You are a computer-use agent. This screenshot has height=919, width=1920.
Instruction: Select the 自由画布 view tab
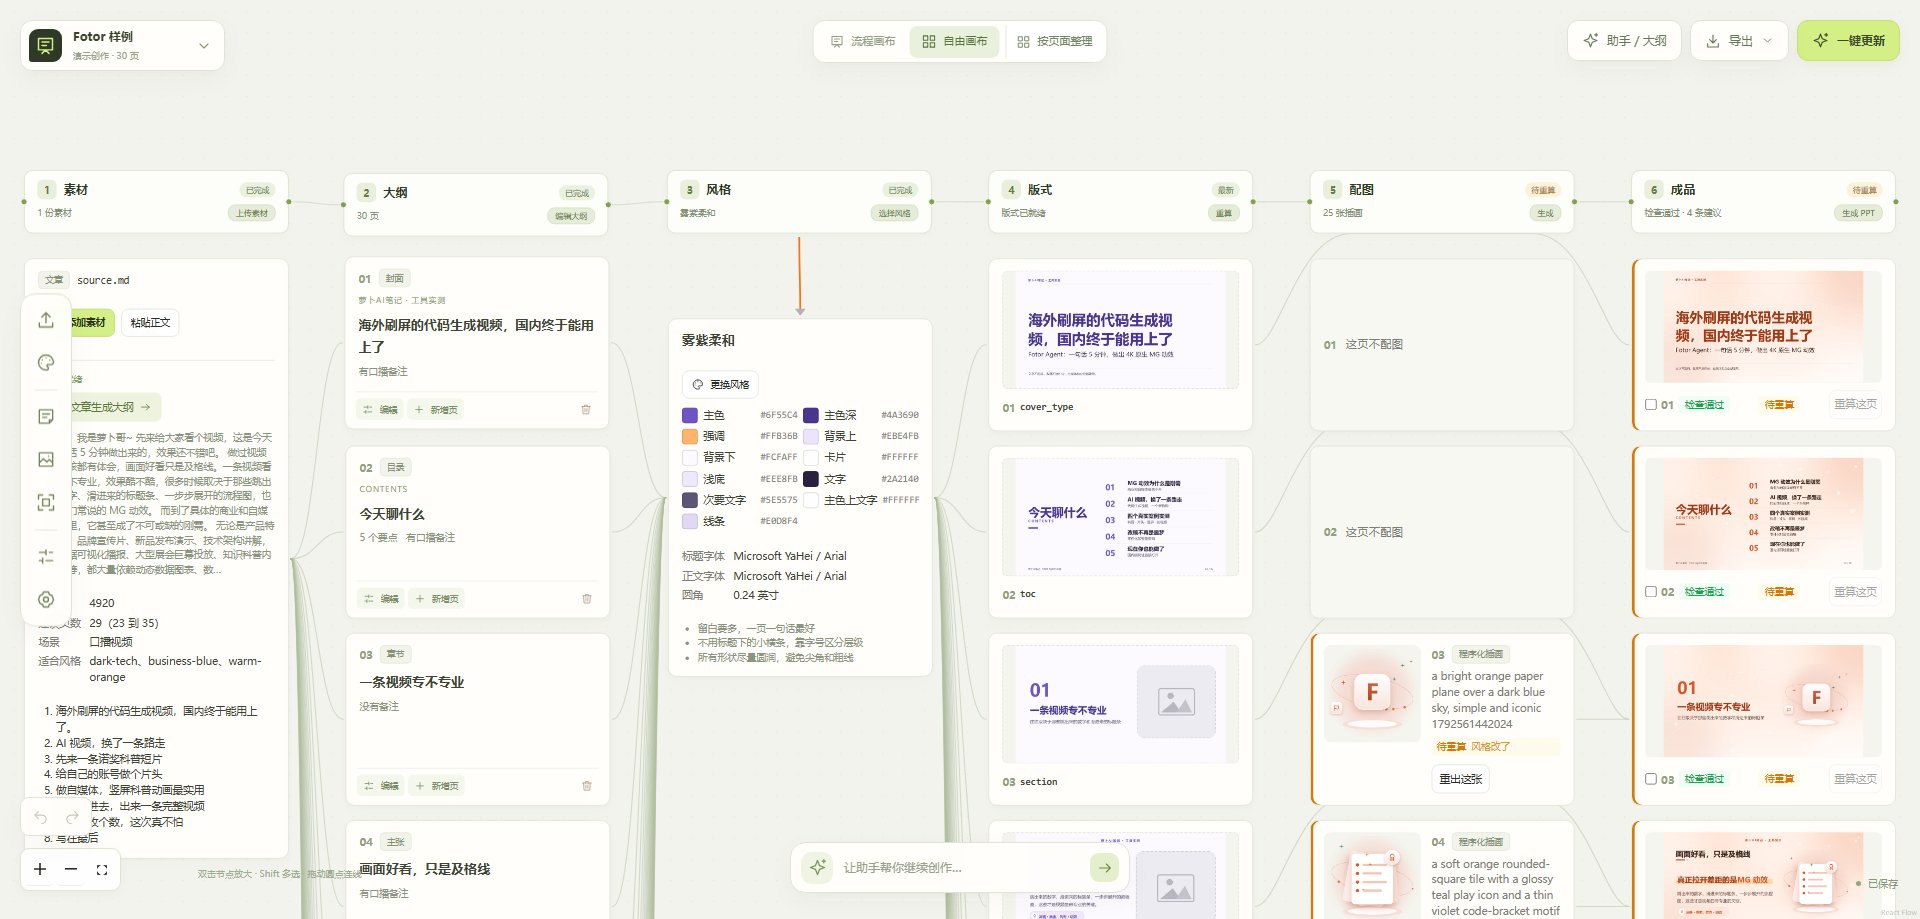[x=954, y=41]
